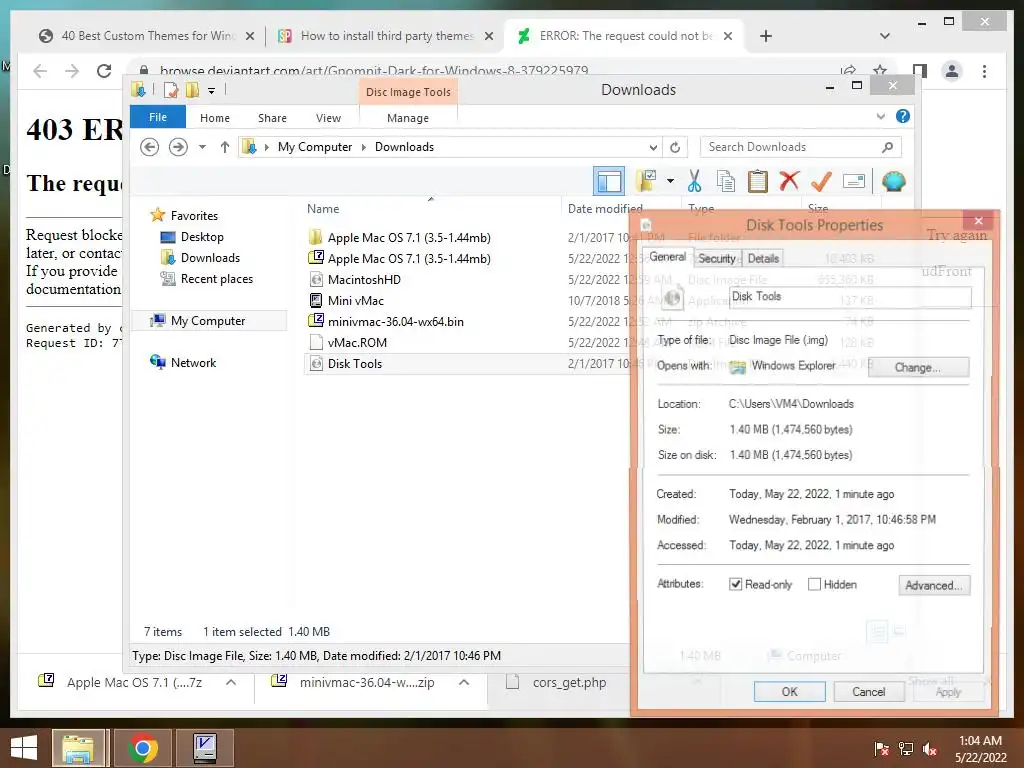Switch to Home ribbon tab
Screen dimensions: 1024x768
pos(215,118)
